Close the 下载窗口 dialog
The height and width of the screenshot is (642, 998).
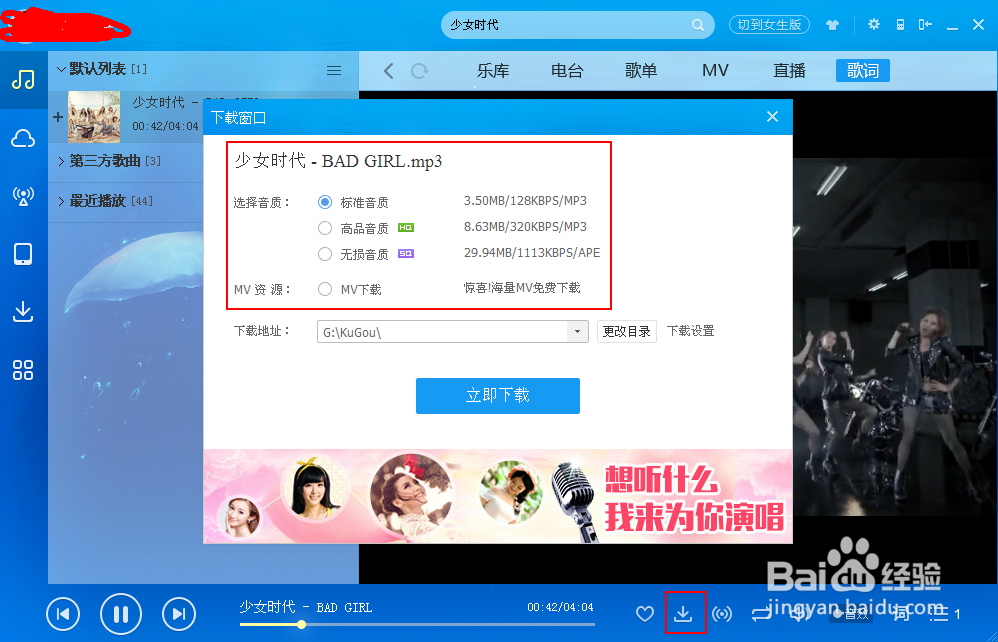(x=772, y=116)
